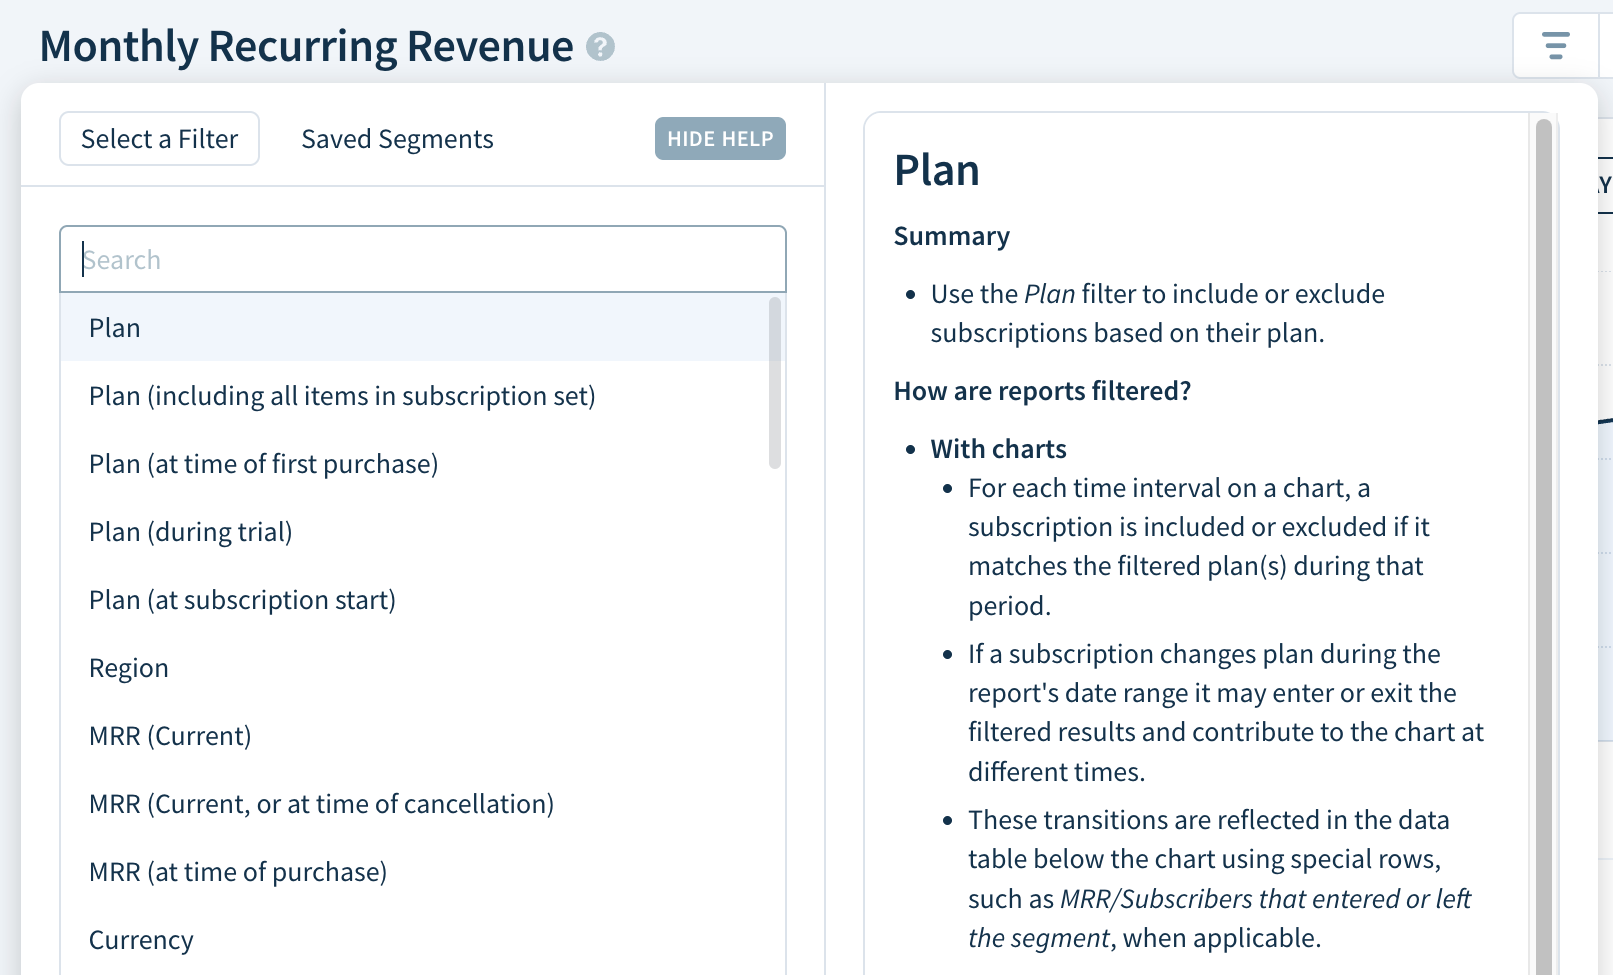Open the Select a Filter panel
This screenshot has width=1613, height=975.
tap(159, 138)
